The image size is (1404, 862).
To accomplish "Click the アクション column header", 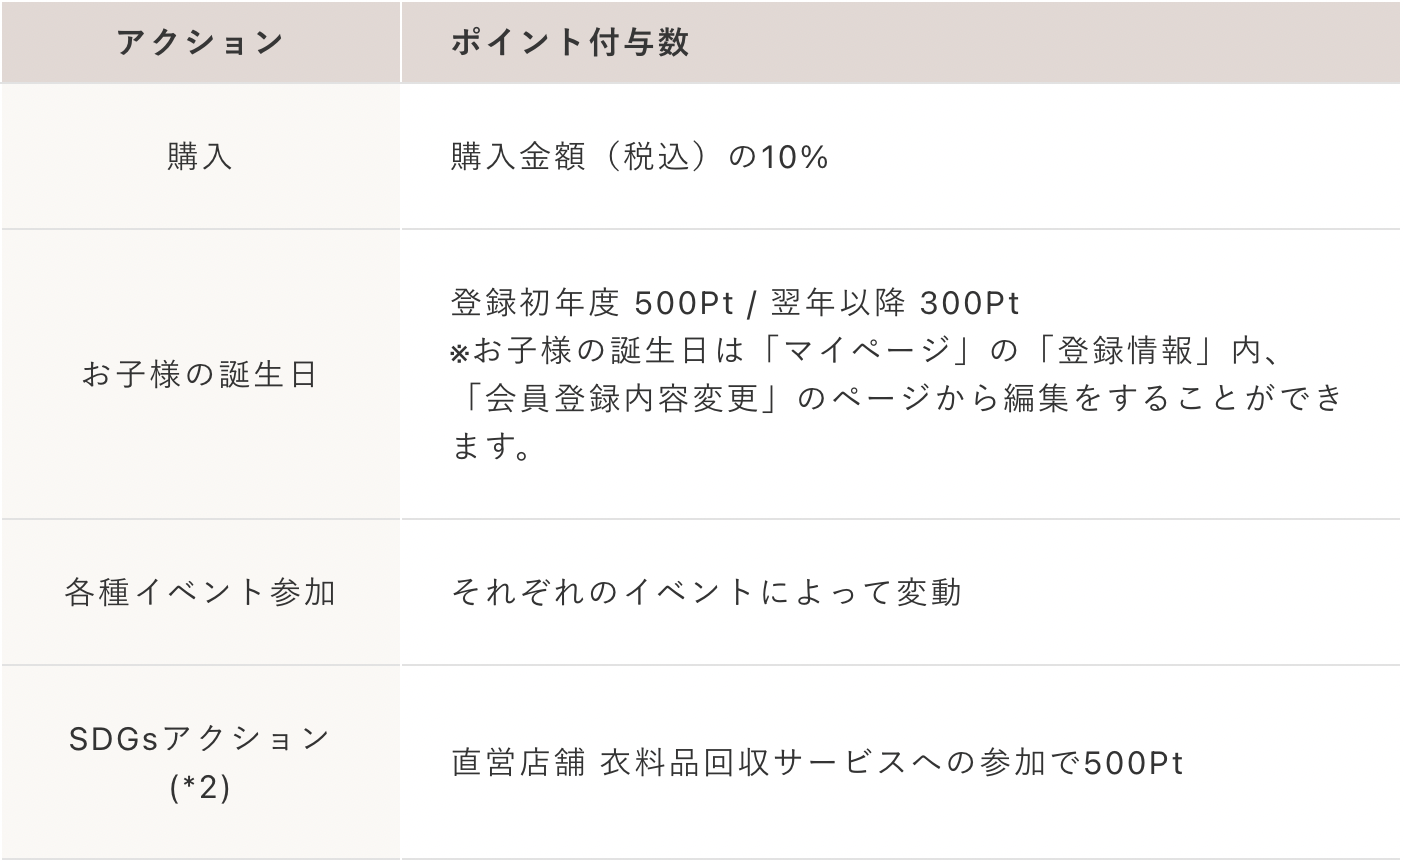I will click(x=200, y=43).
